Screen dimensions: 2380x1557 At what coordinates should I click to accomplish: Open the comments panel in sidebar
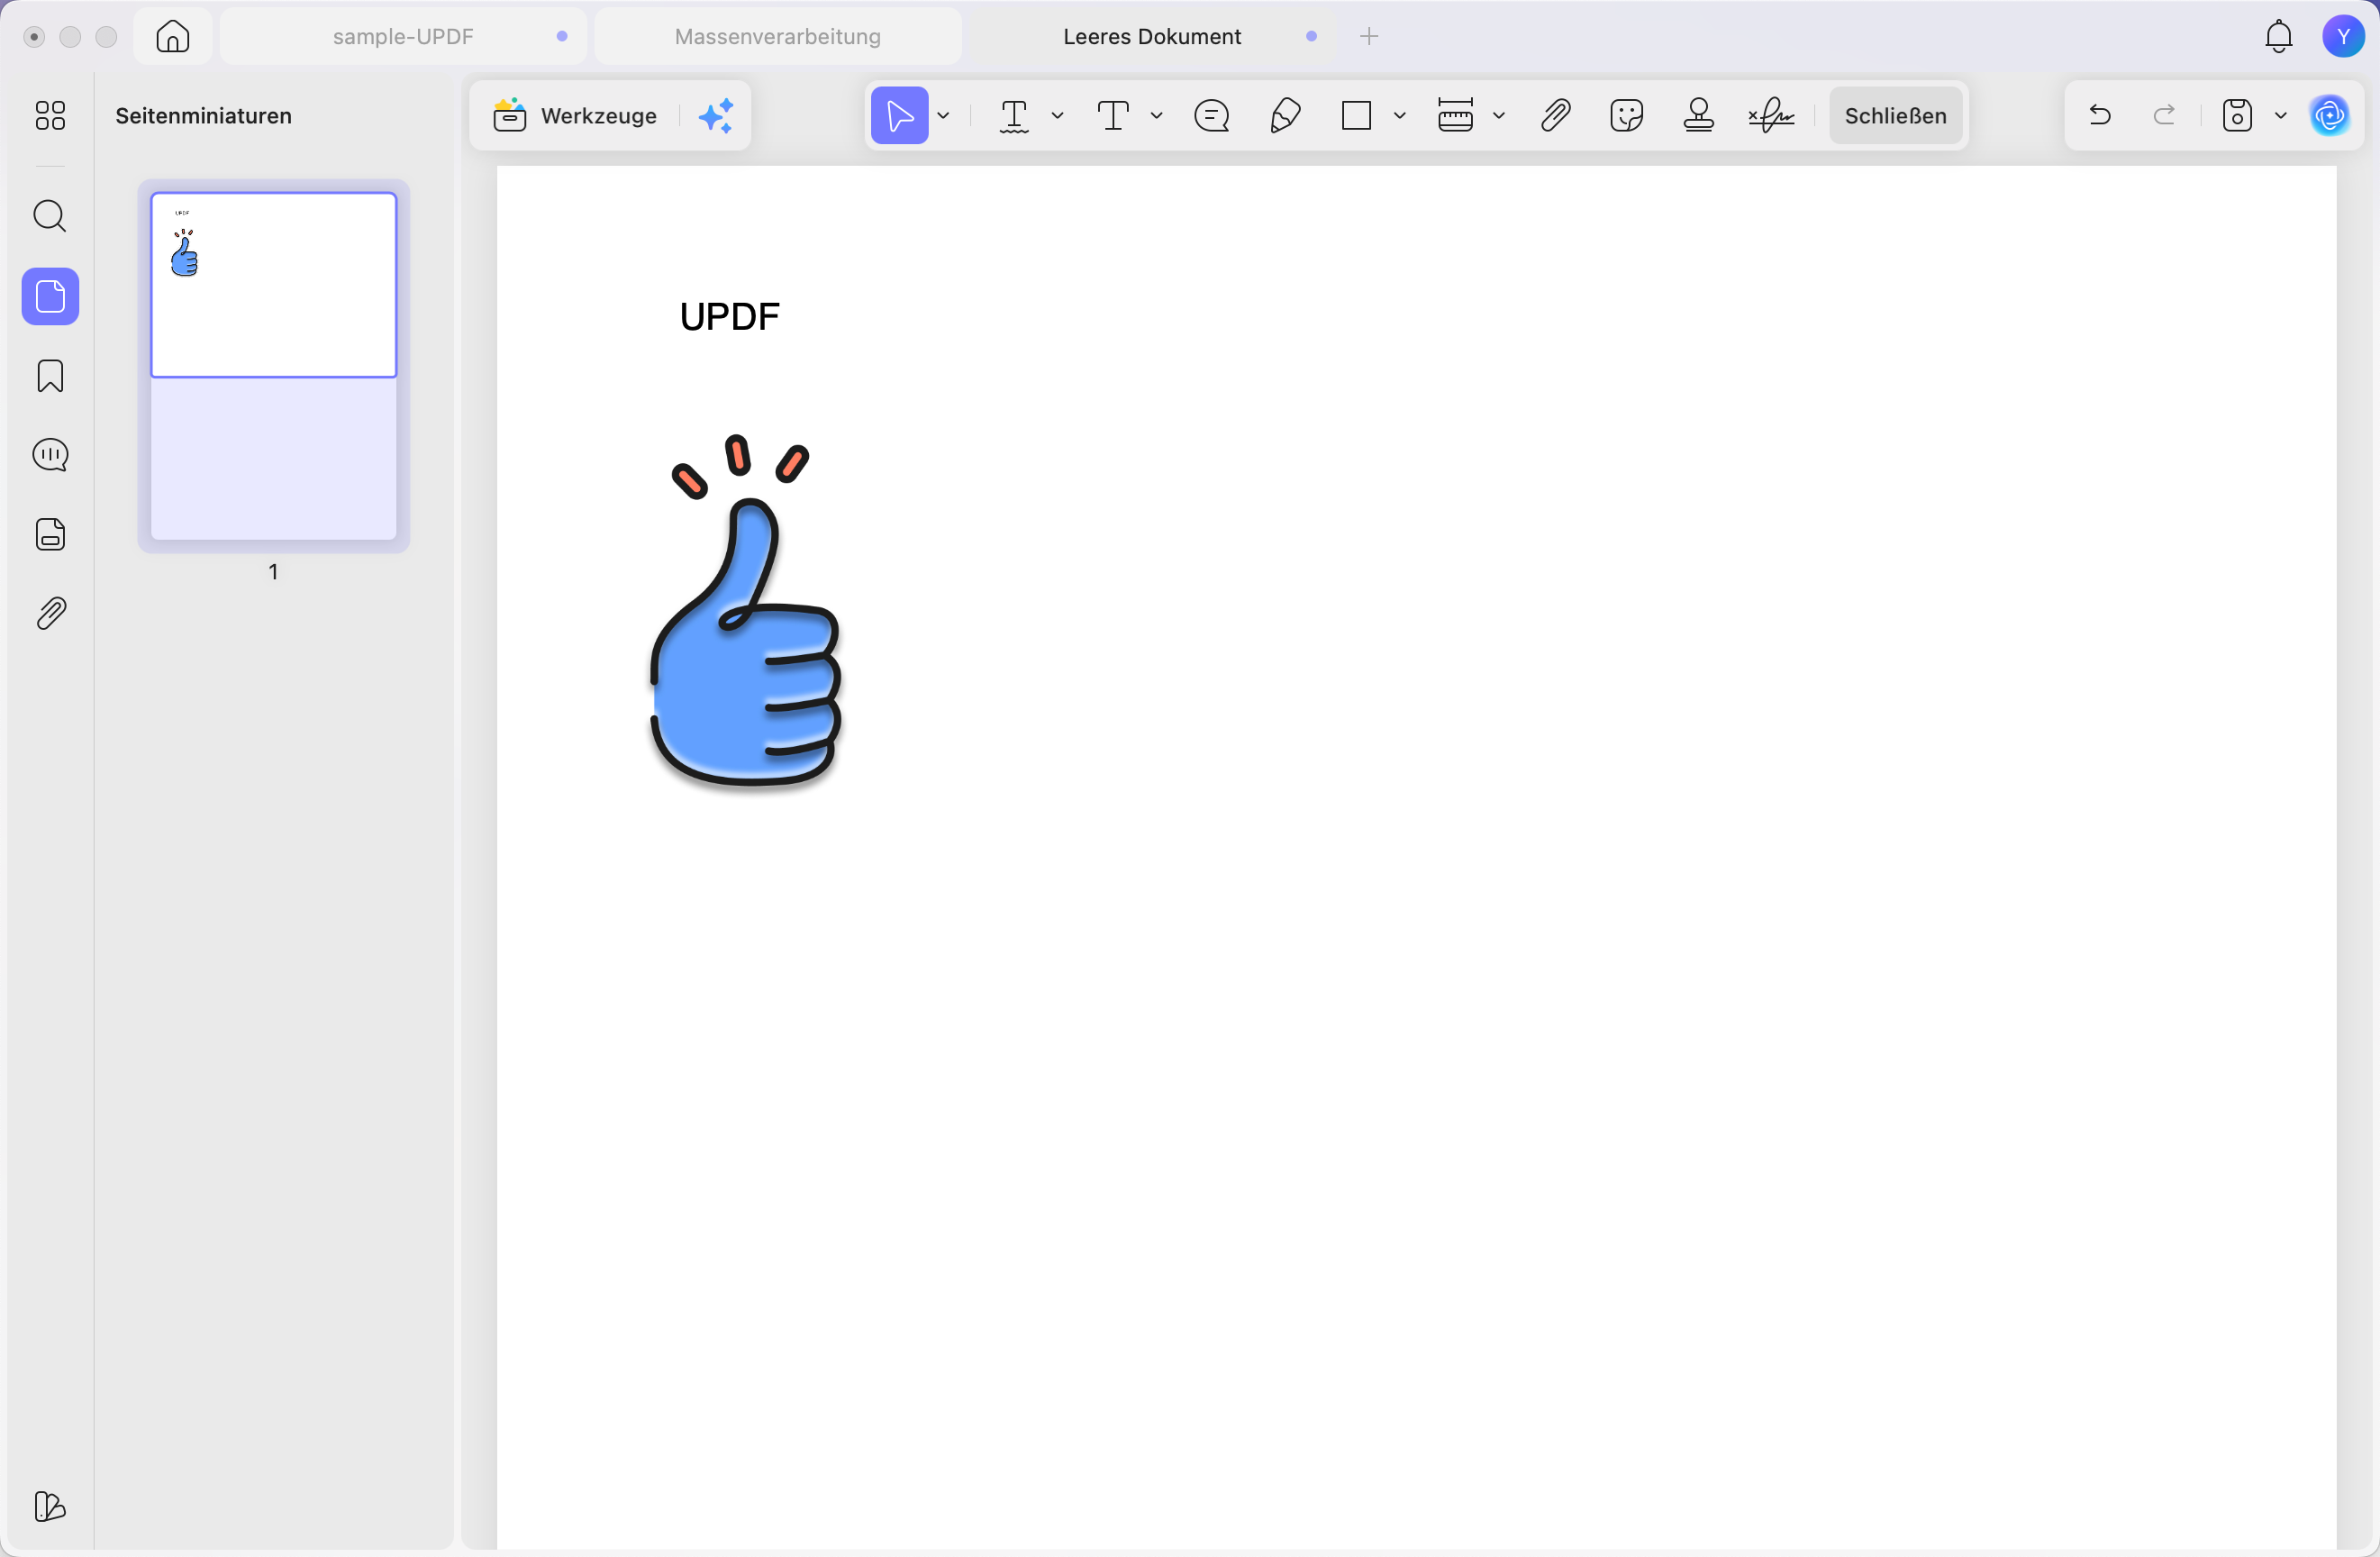click(50, 455)
